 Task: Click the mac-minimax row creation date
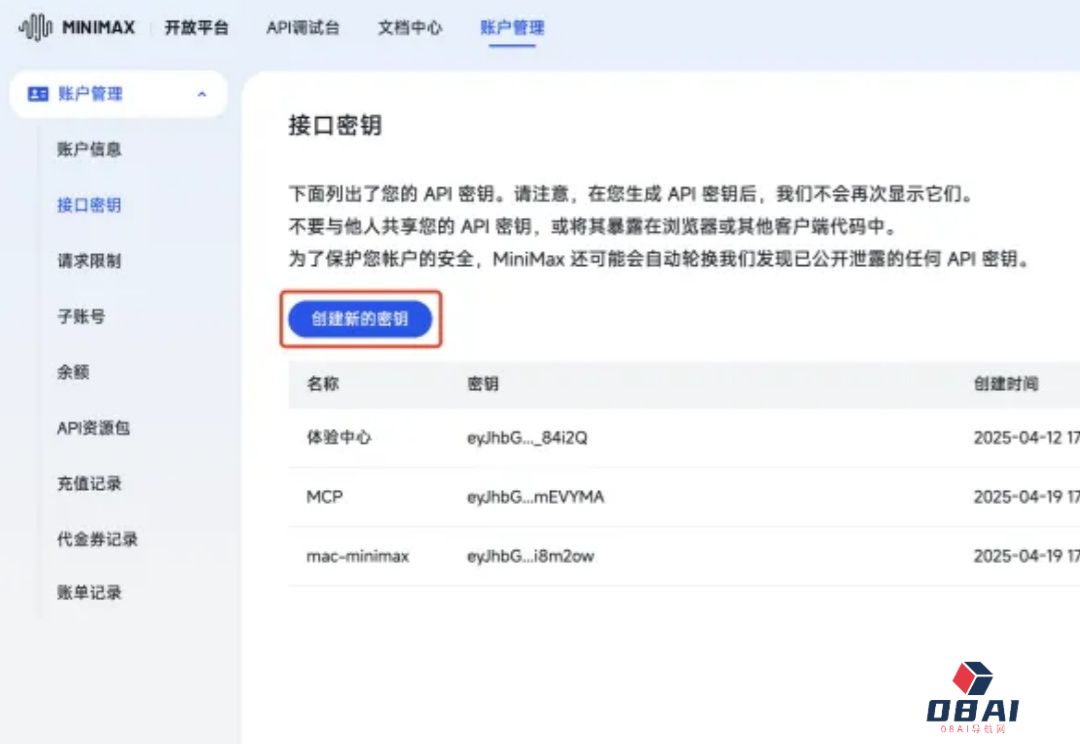pos(1026,556)
